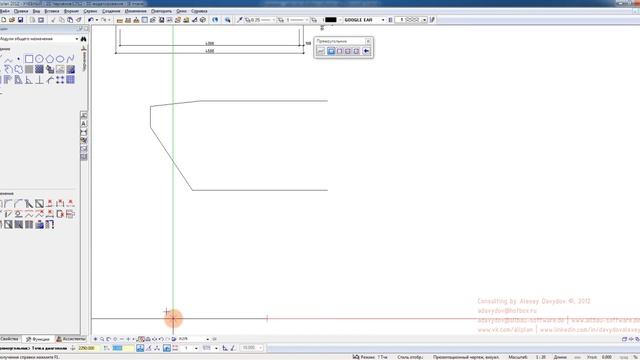Select the Perpendicular line tool
640x360 pixels.
pyautogui.click(x=39, y=80)
